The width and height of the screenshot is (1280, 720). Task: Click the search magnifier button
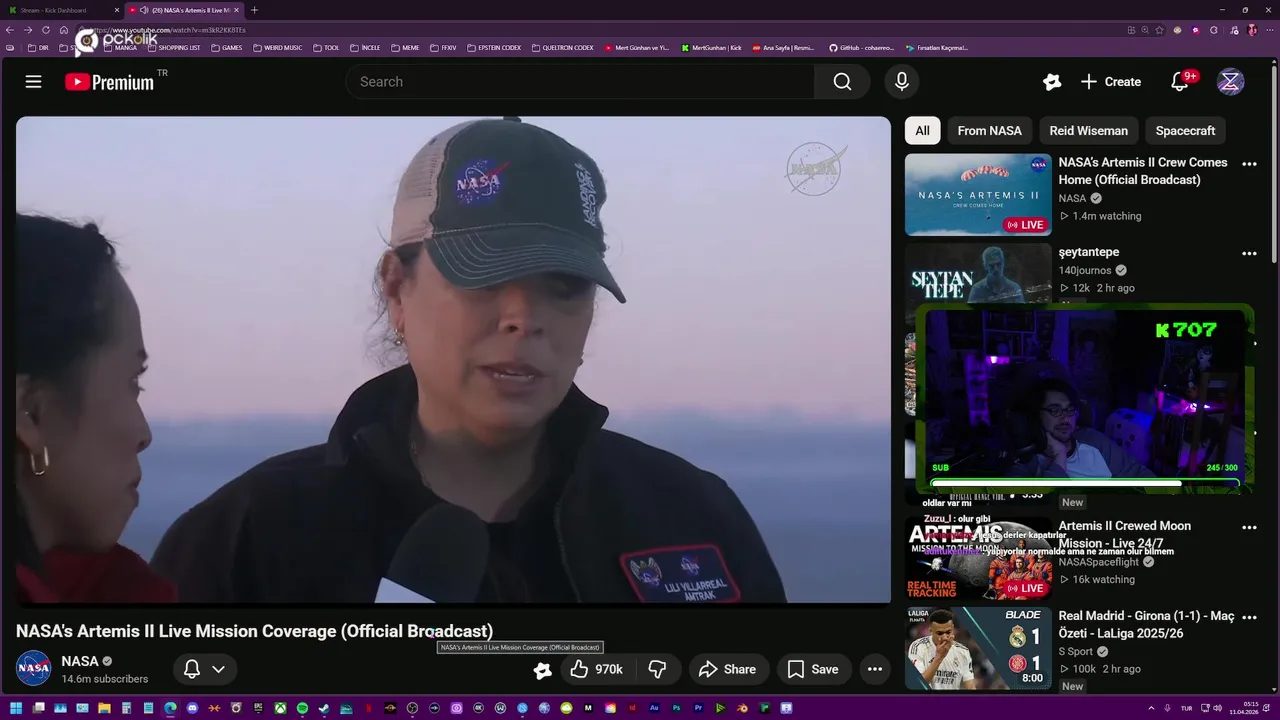842,82
